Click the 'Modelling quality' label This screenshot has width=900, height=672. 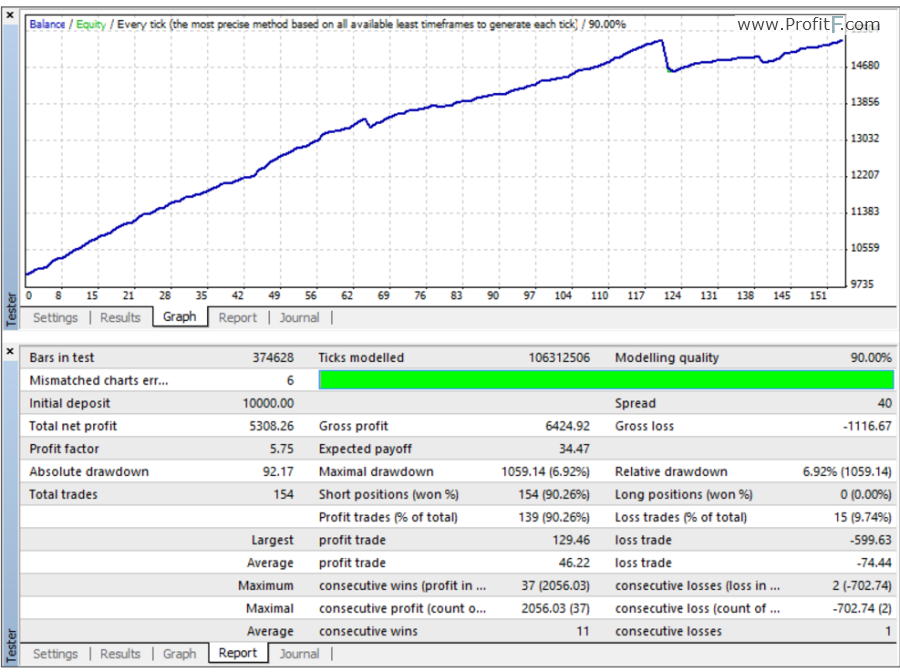pos(666,358)
